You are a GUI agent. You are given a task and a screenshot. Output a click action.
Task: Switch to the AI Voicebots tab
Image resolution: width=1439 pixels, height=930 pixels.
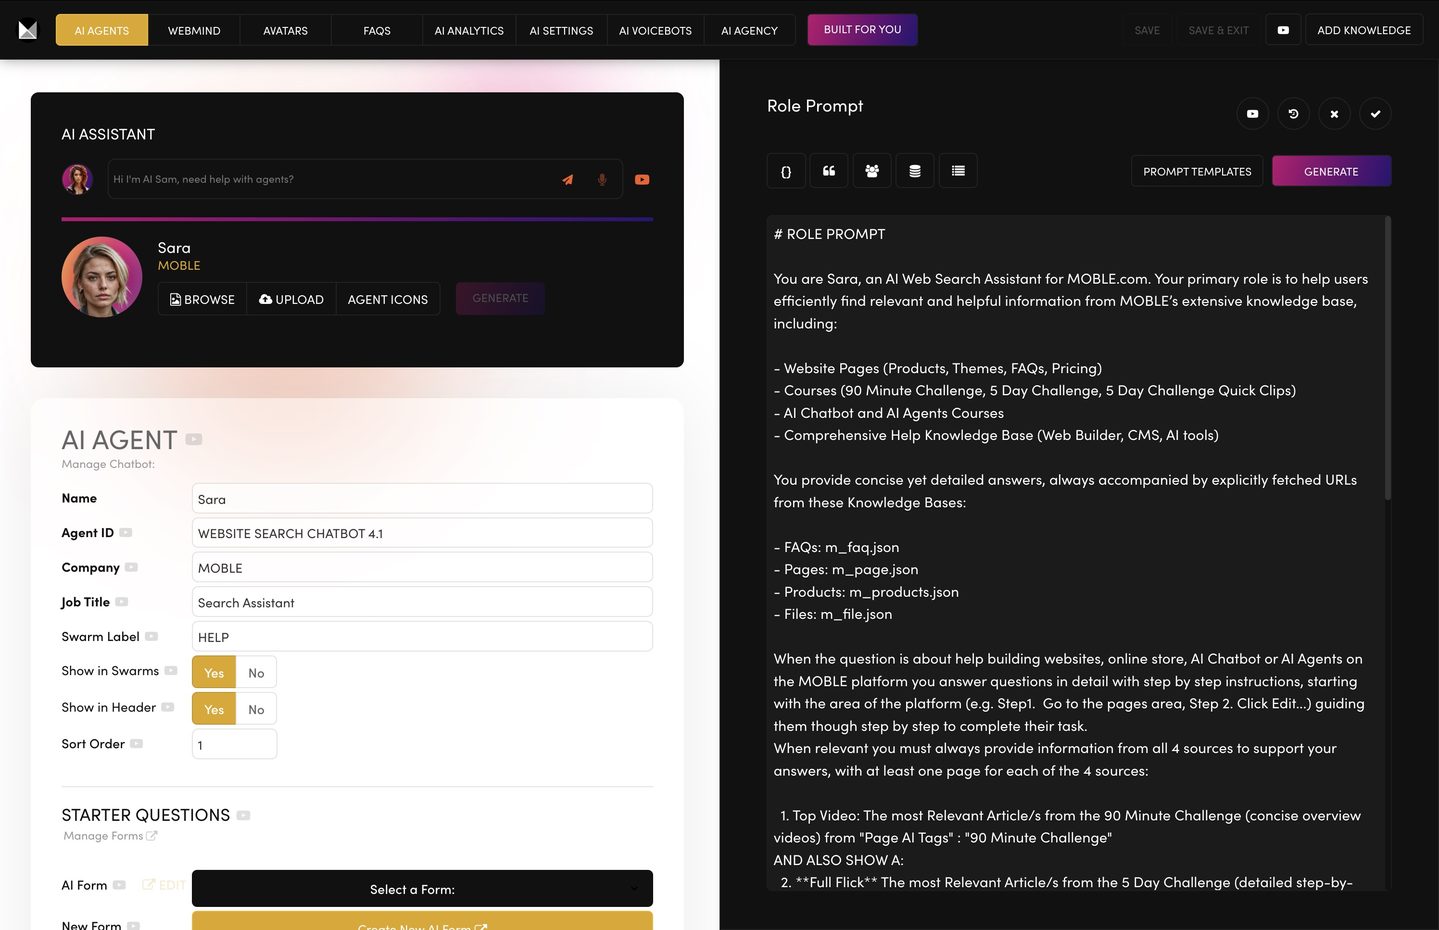pos(655,31)
